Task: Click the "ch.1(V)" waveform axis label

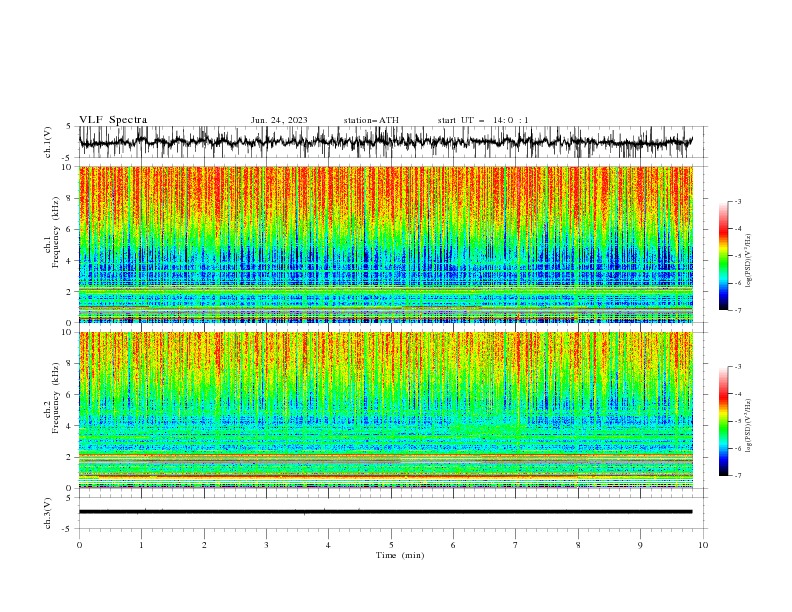Action: (x=48, y=142)
